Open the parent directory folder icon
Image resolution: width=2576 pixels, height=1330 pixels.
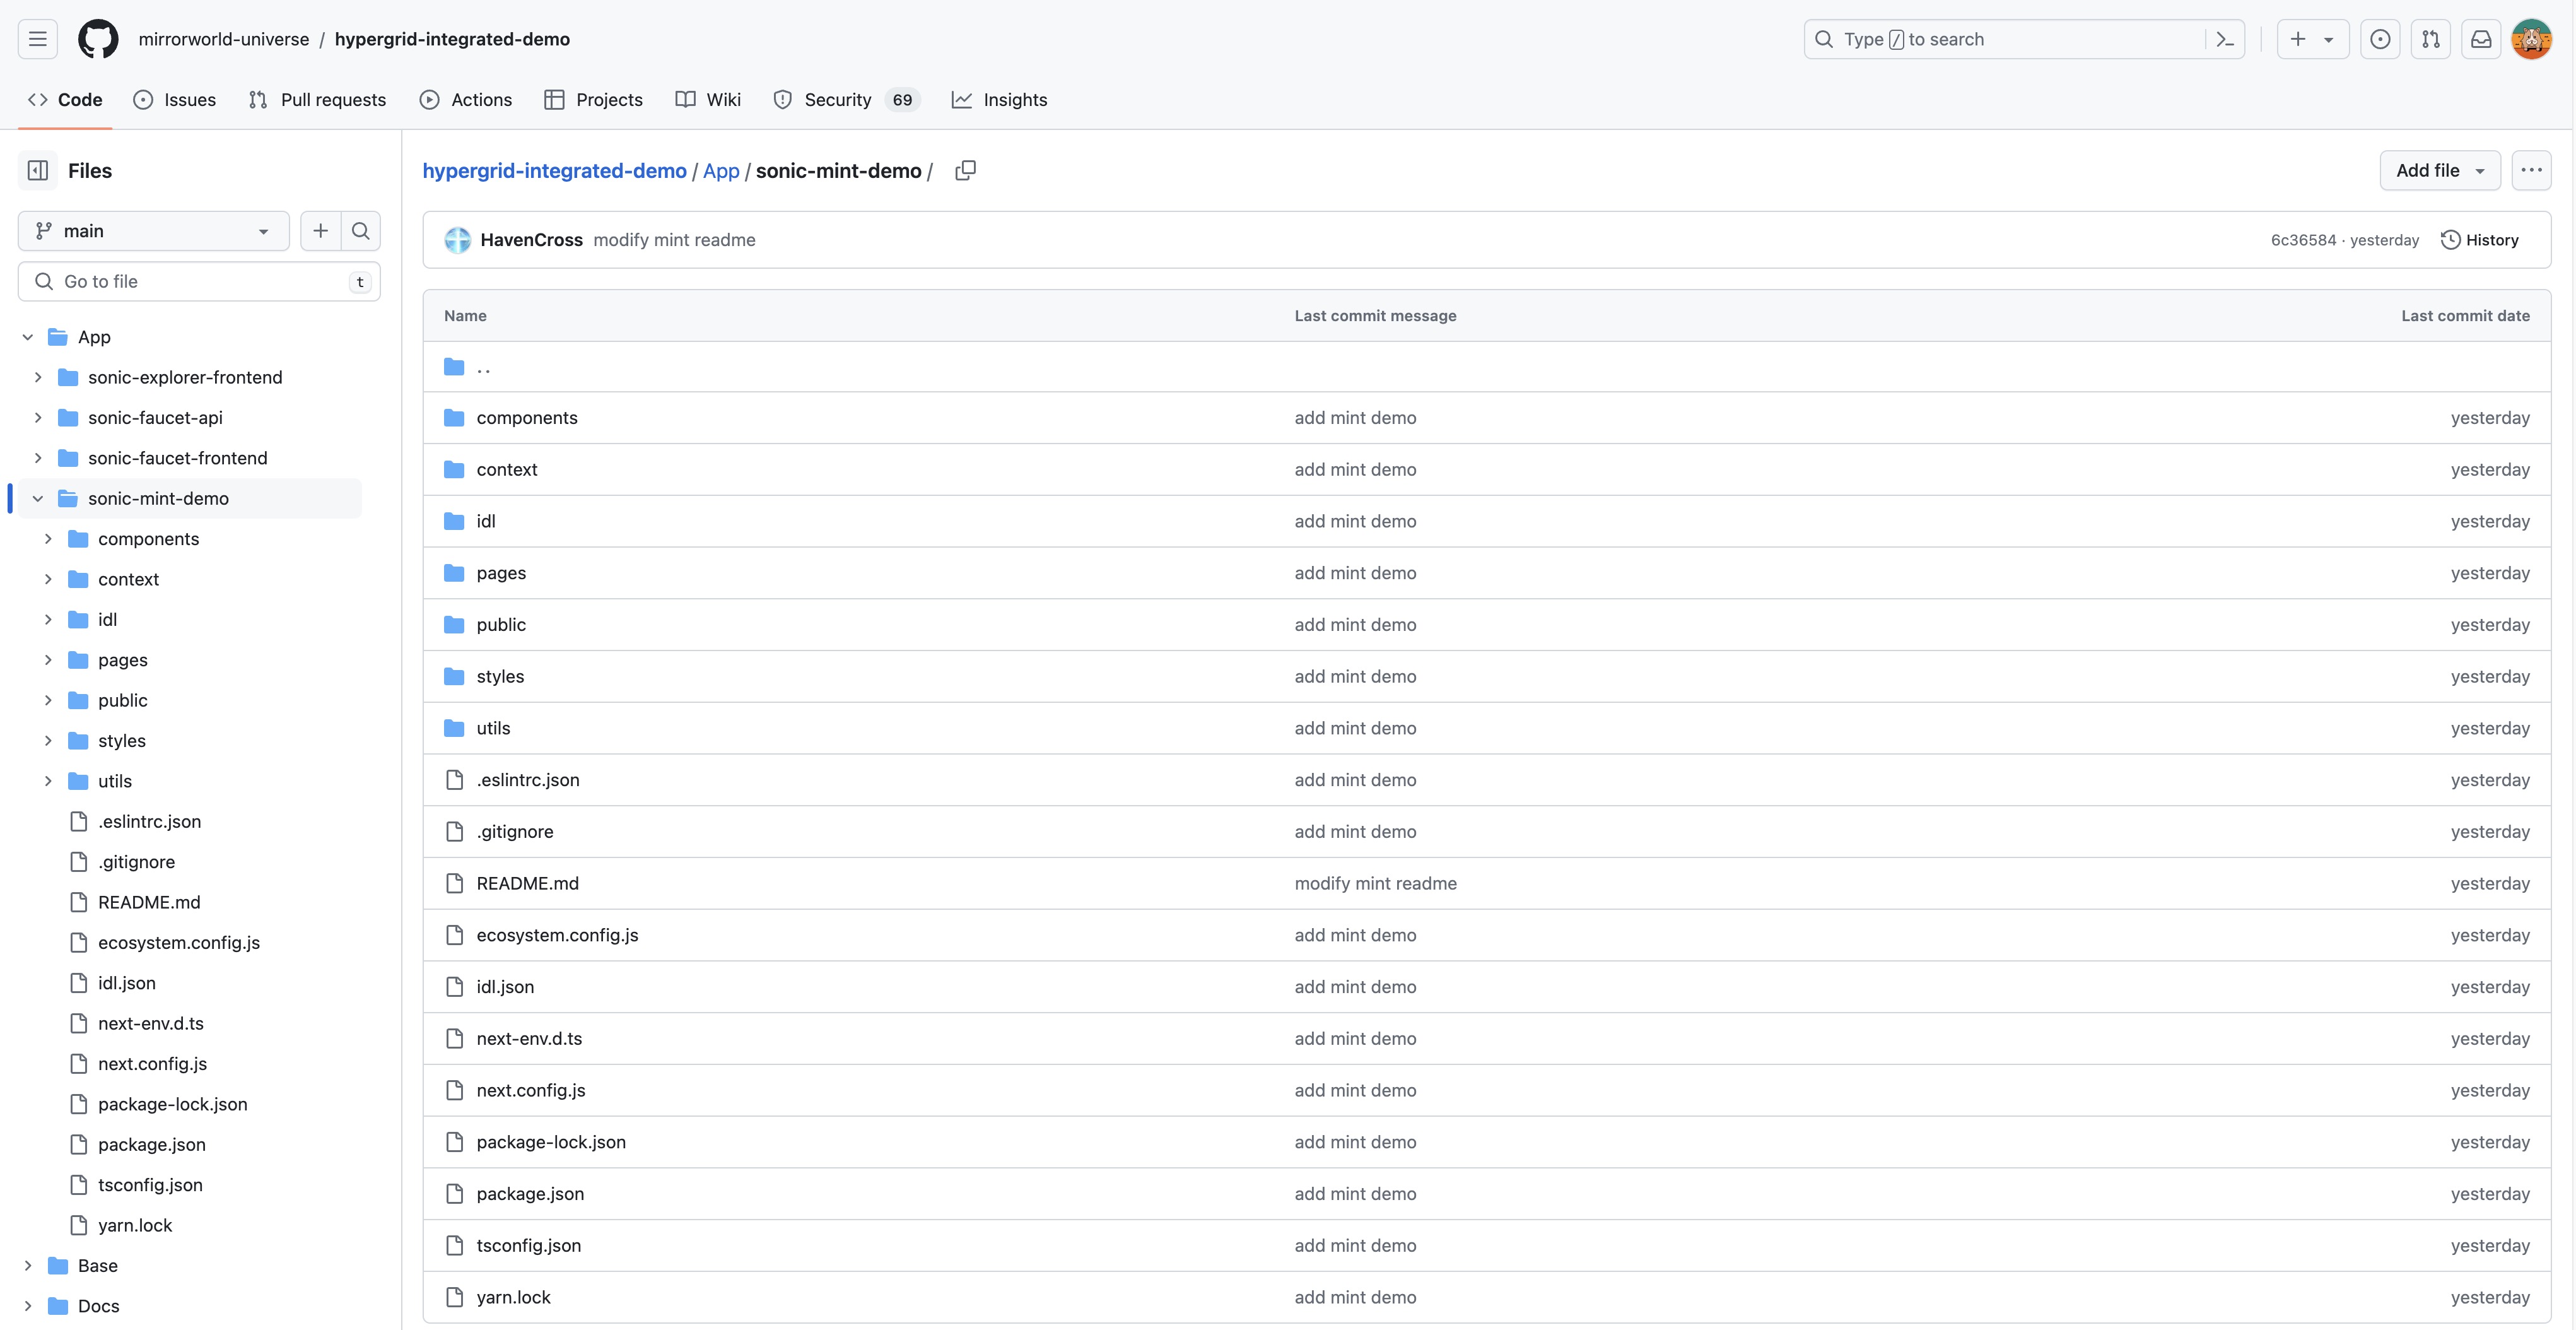point(454,367)
